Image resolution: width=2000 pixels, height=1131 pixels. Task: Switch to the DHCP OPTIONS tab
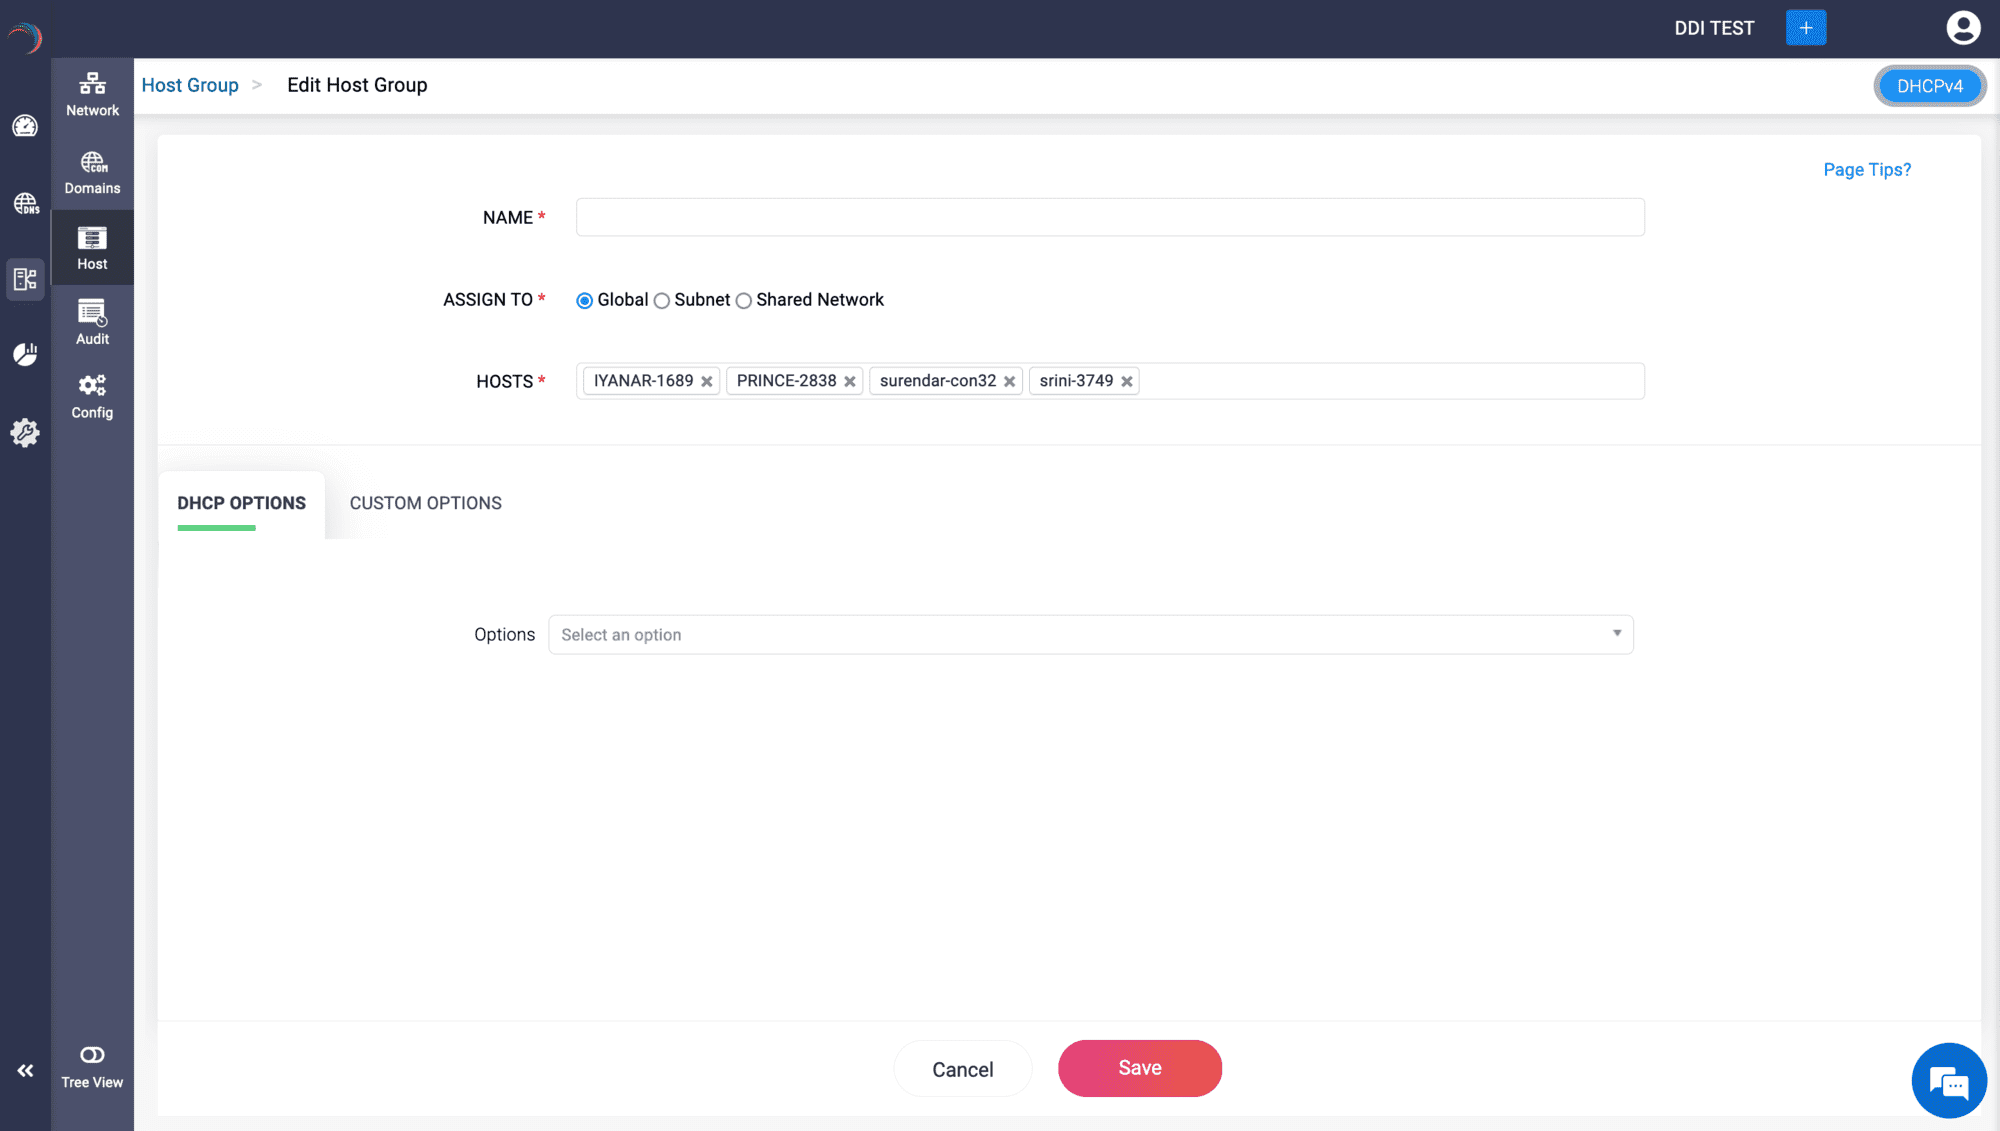[x=241, y=503]
